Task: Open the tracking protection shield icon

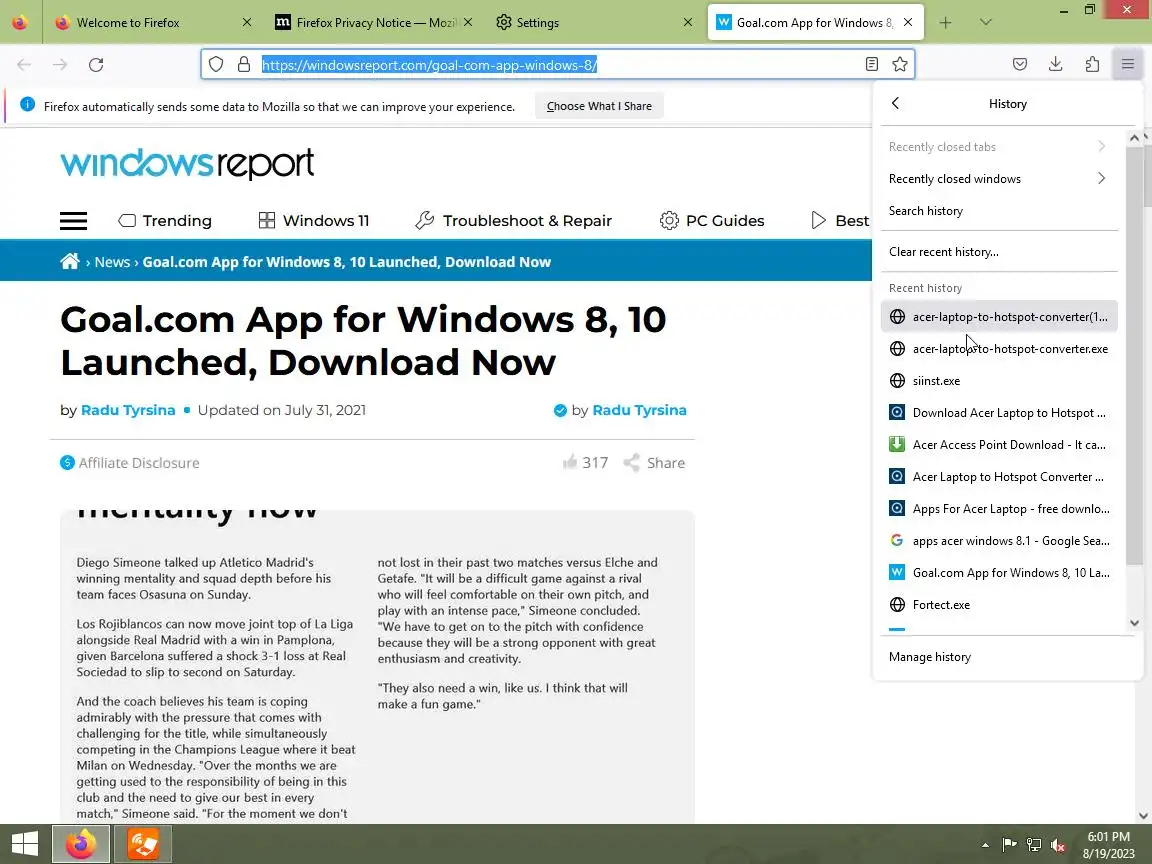Action: (x=215, y=65)
